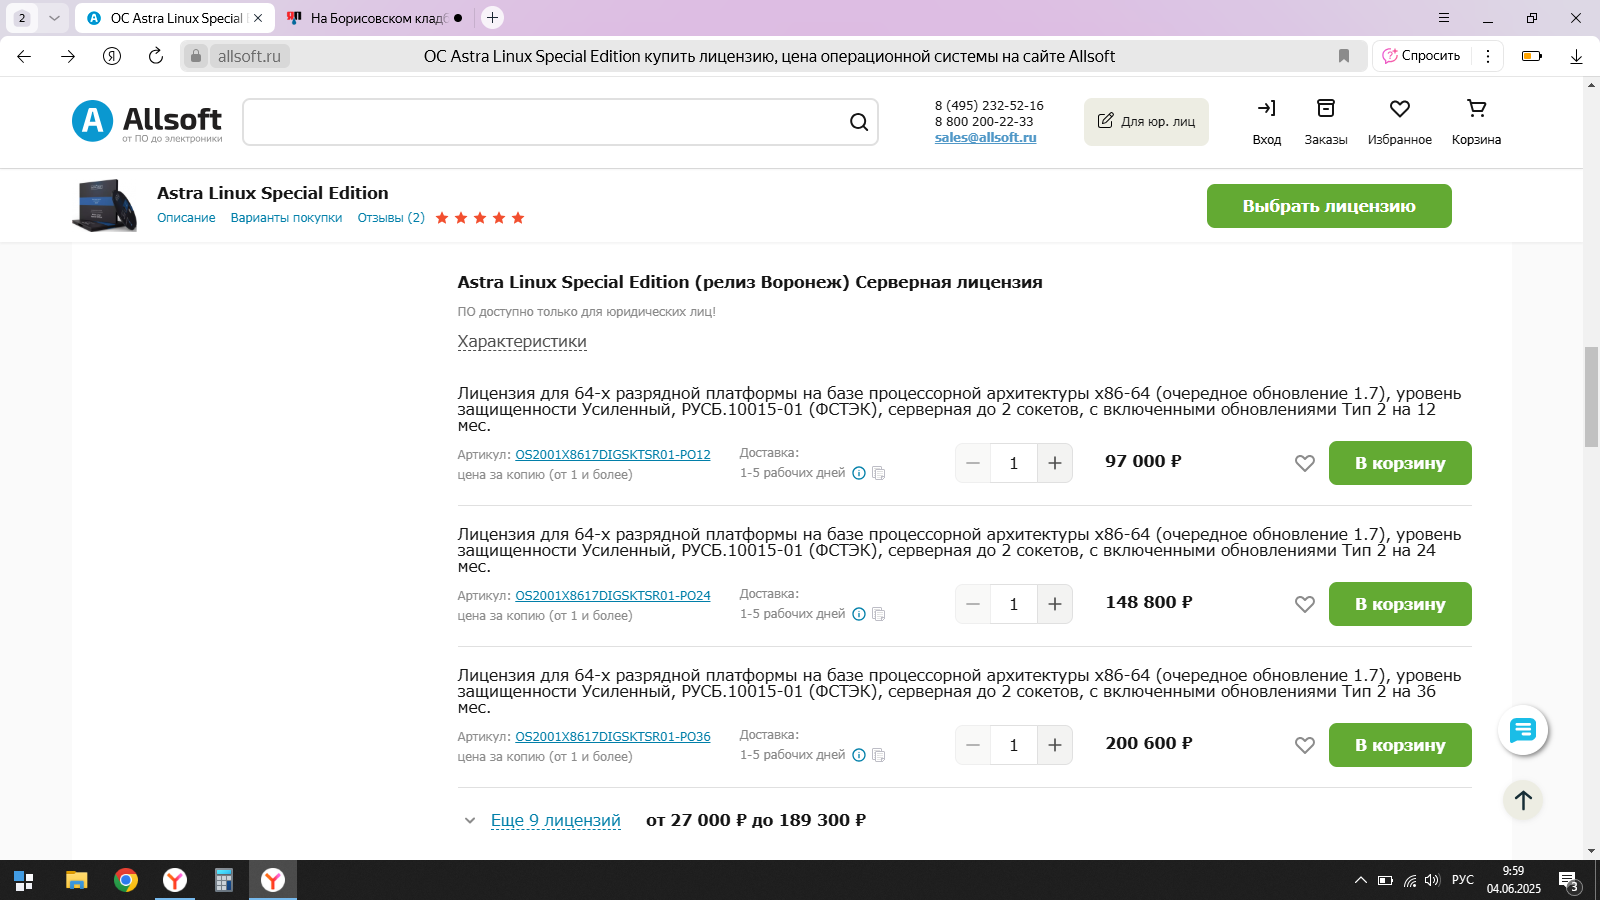The width and height of the screenshot is (1600, 900).
Task: Select the ОС Astra Linux Special tab
Action: tap(176, 18)
